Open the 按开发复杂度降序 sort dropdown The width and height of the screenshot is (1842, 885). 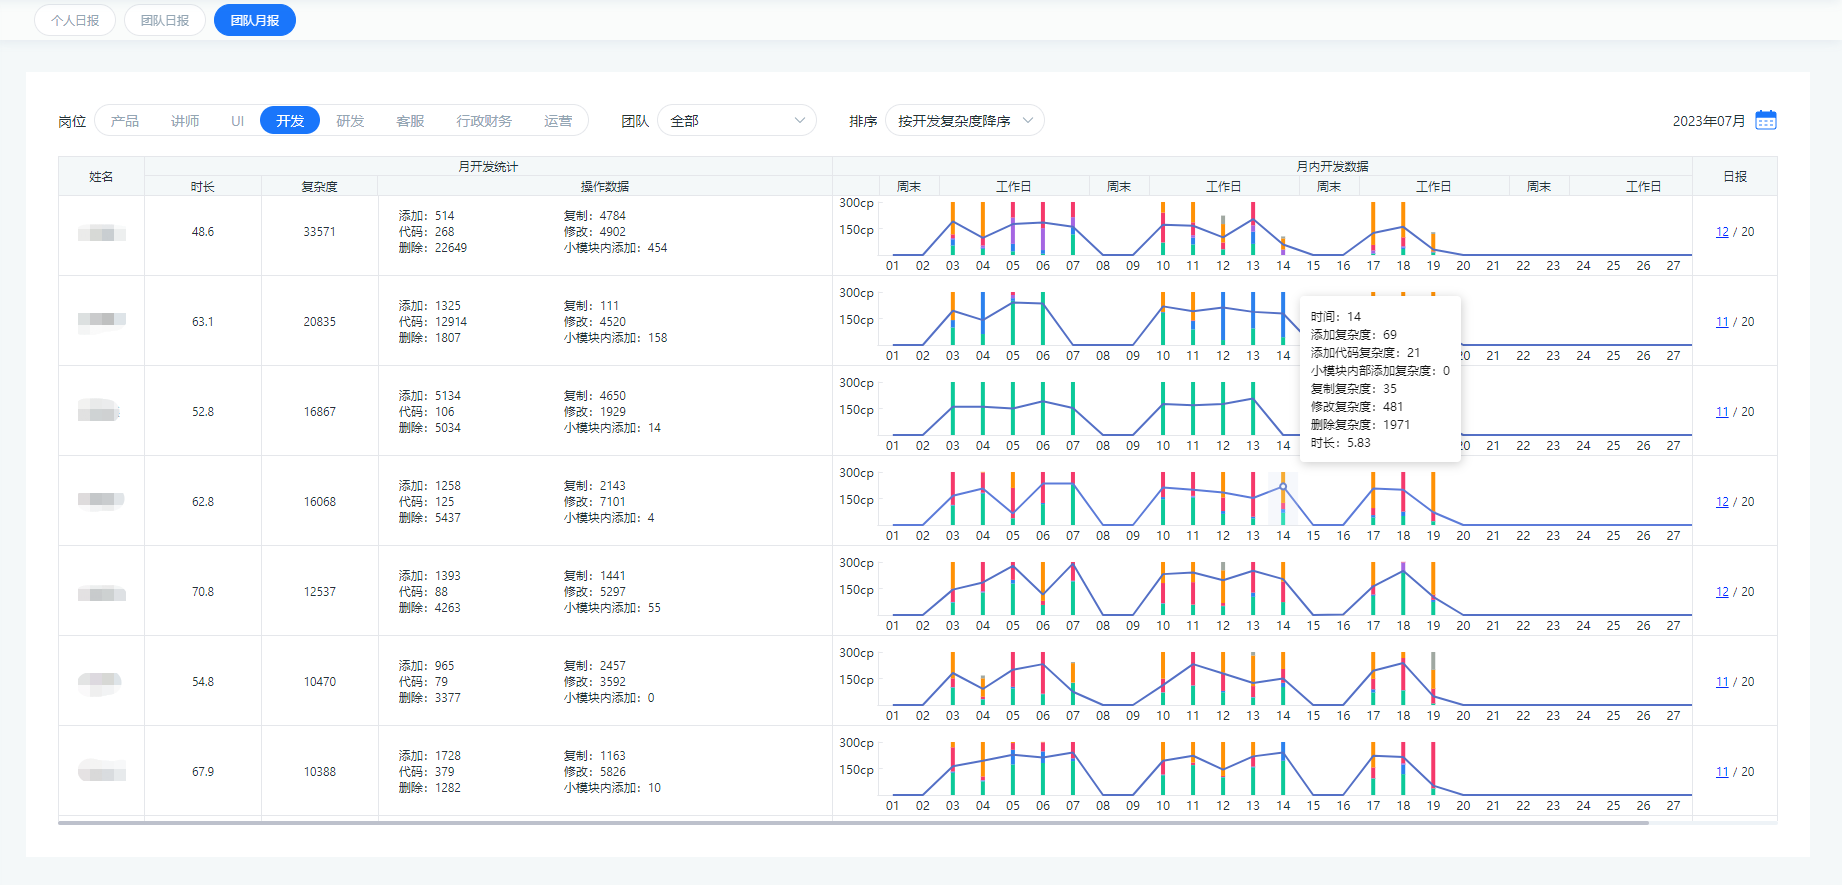click(x=965, y=121)
